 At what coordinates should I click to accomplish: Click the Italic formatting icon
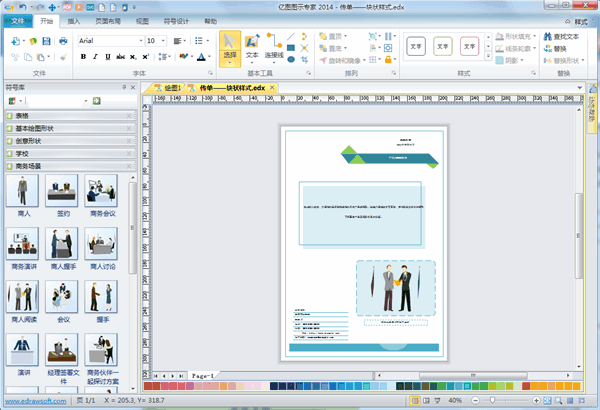pyautogui.click(x=95, y=57)
